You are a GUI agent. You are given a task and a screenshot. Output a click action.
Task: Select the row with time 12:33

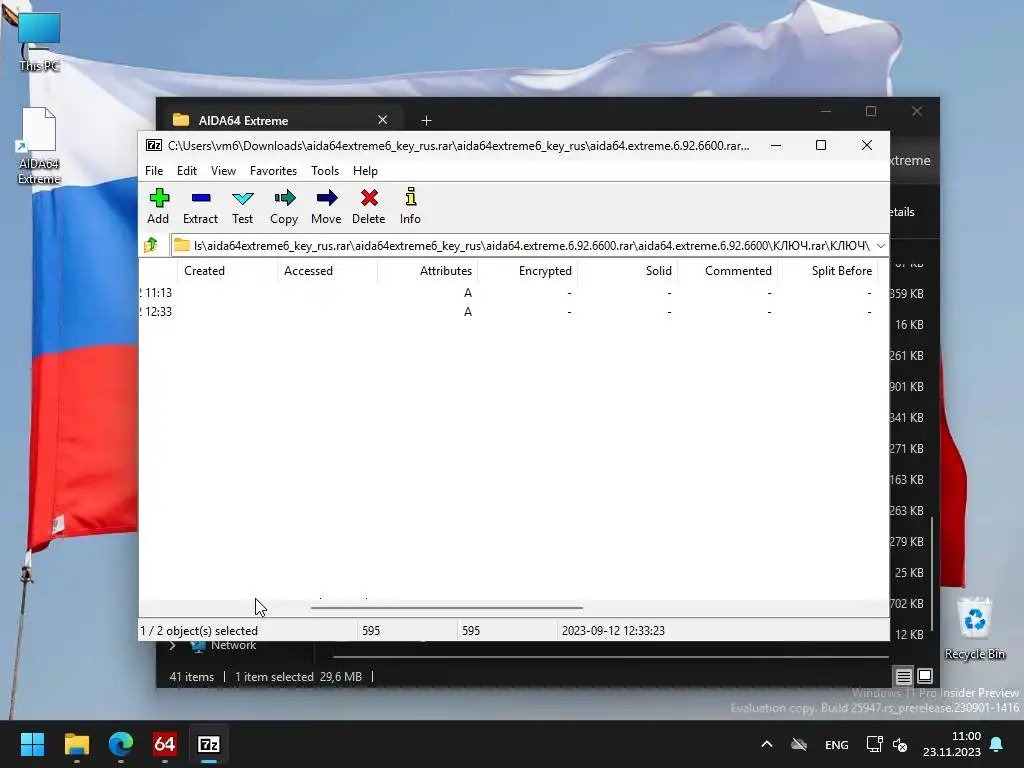[514, 312]
